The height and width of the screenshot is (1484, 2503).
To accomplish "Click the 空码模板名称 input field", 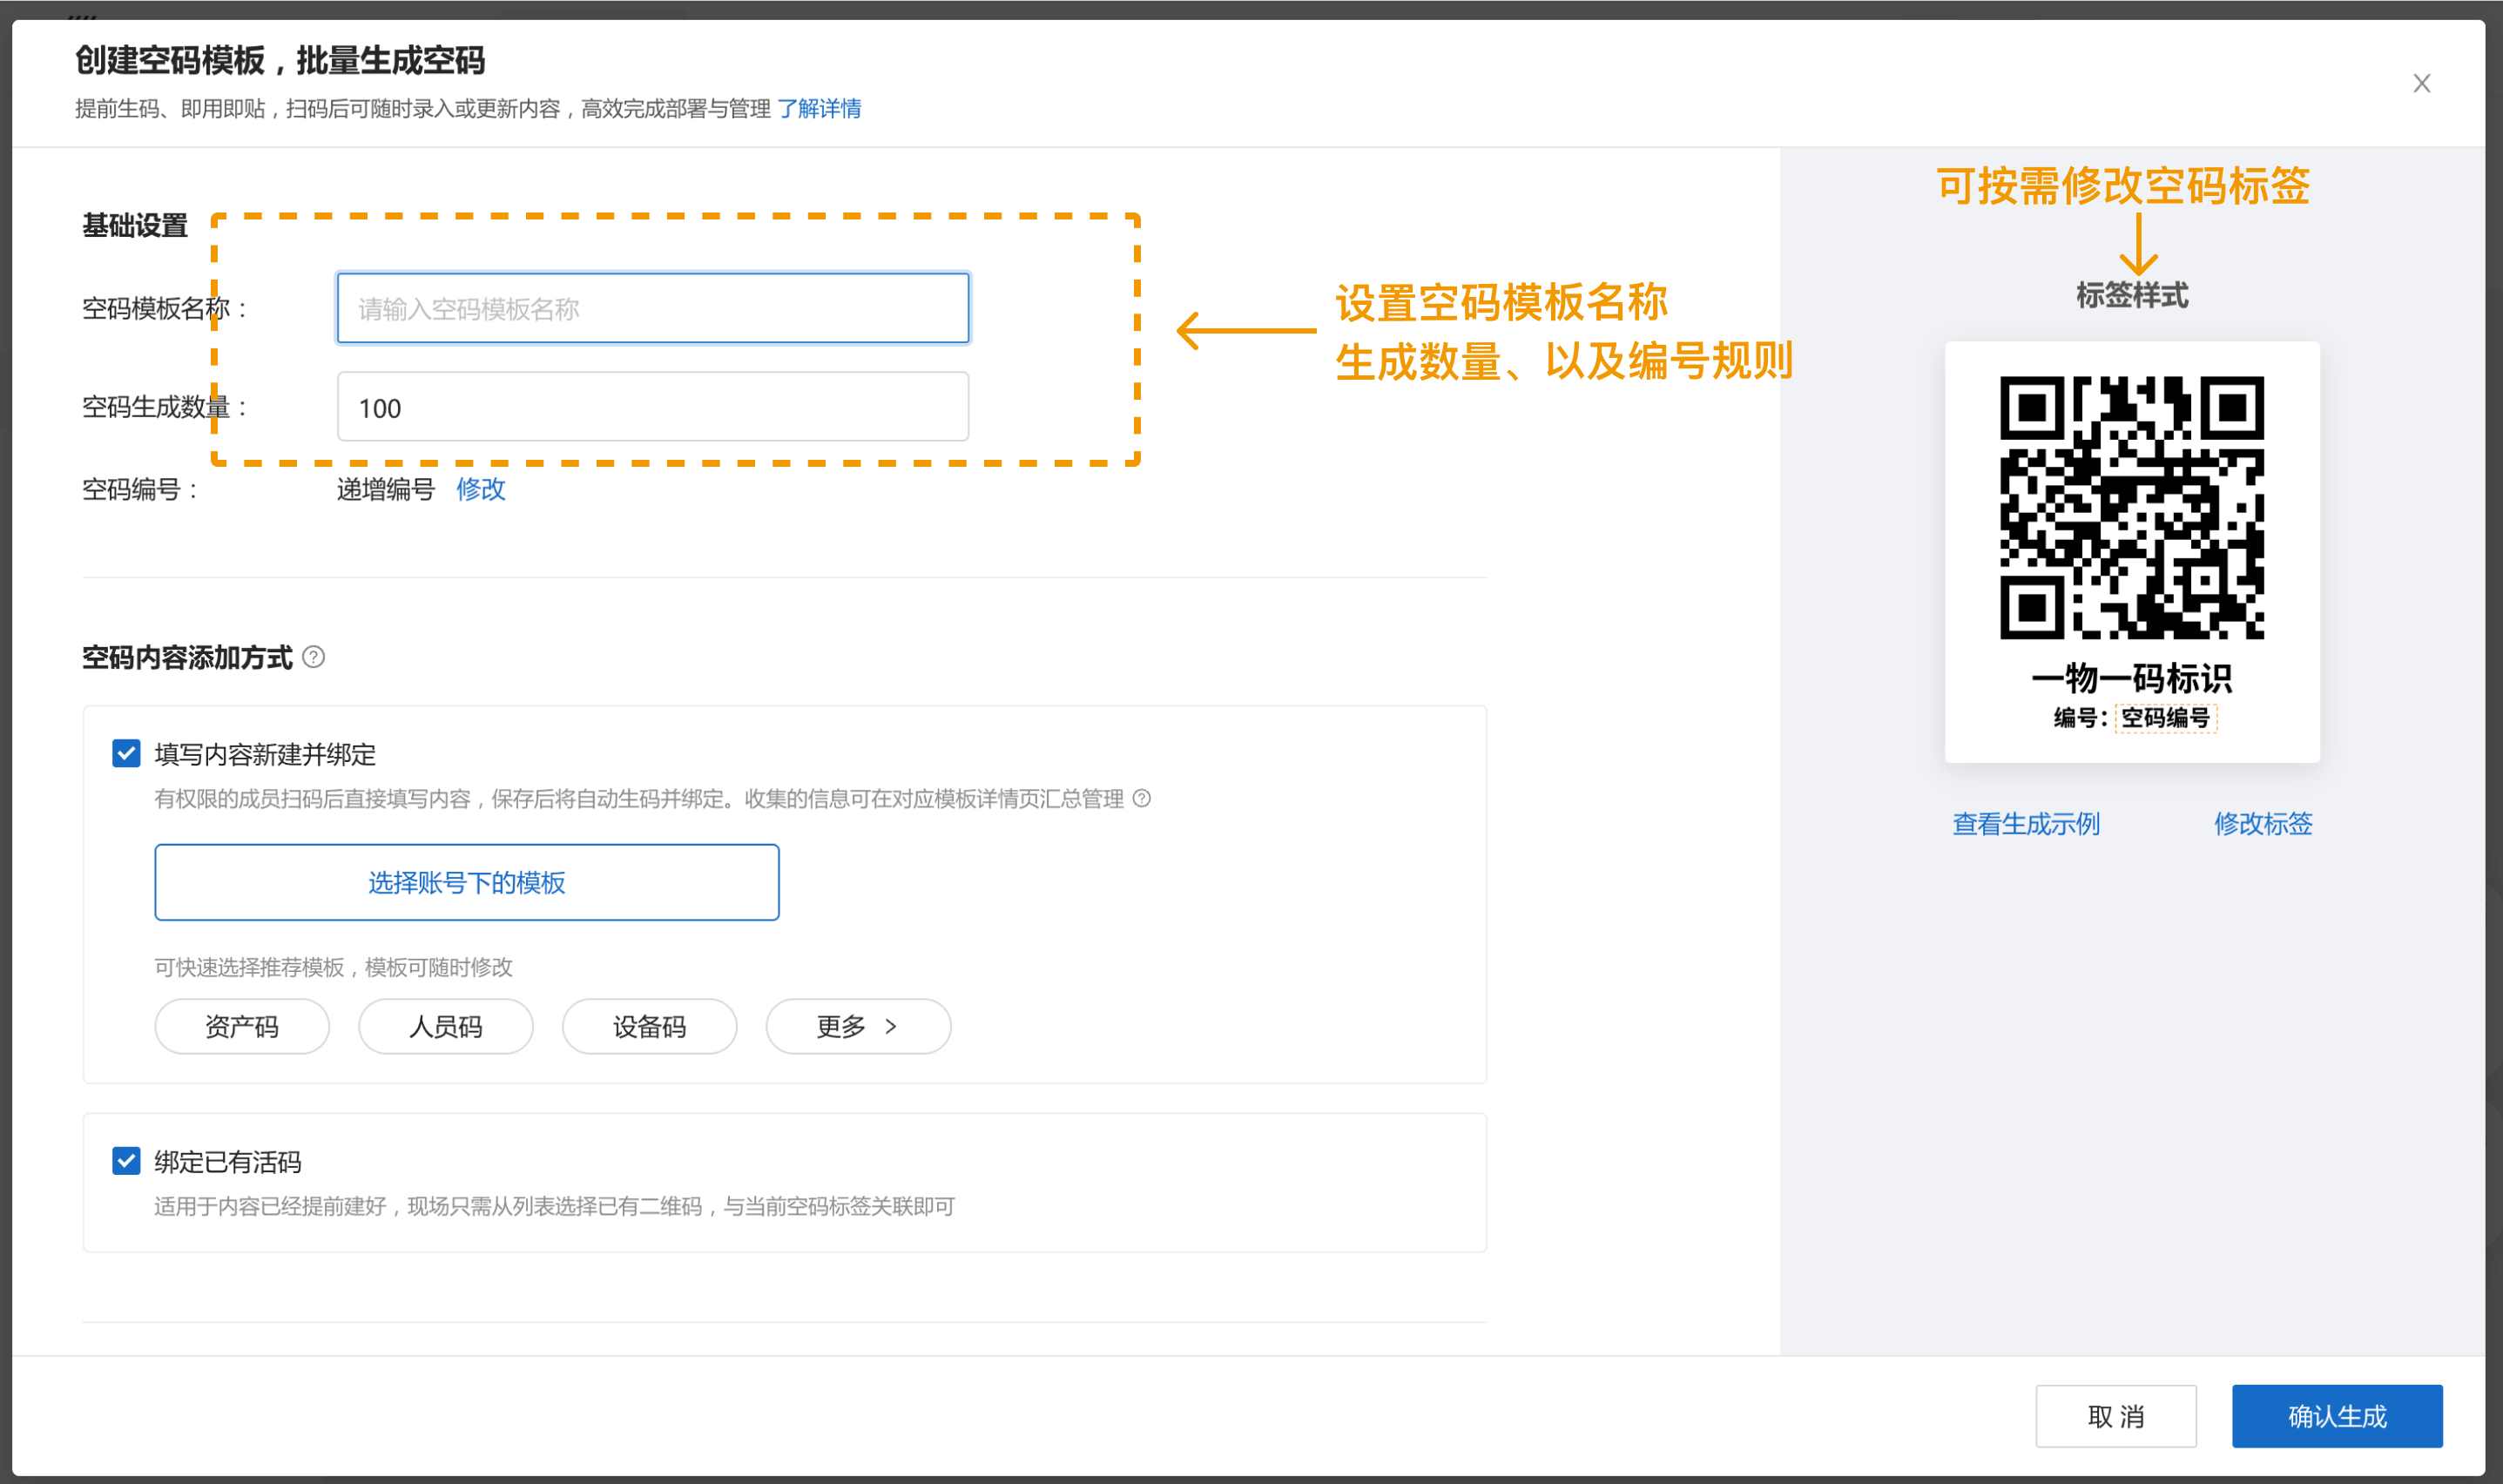I will point(652,308).
